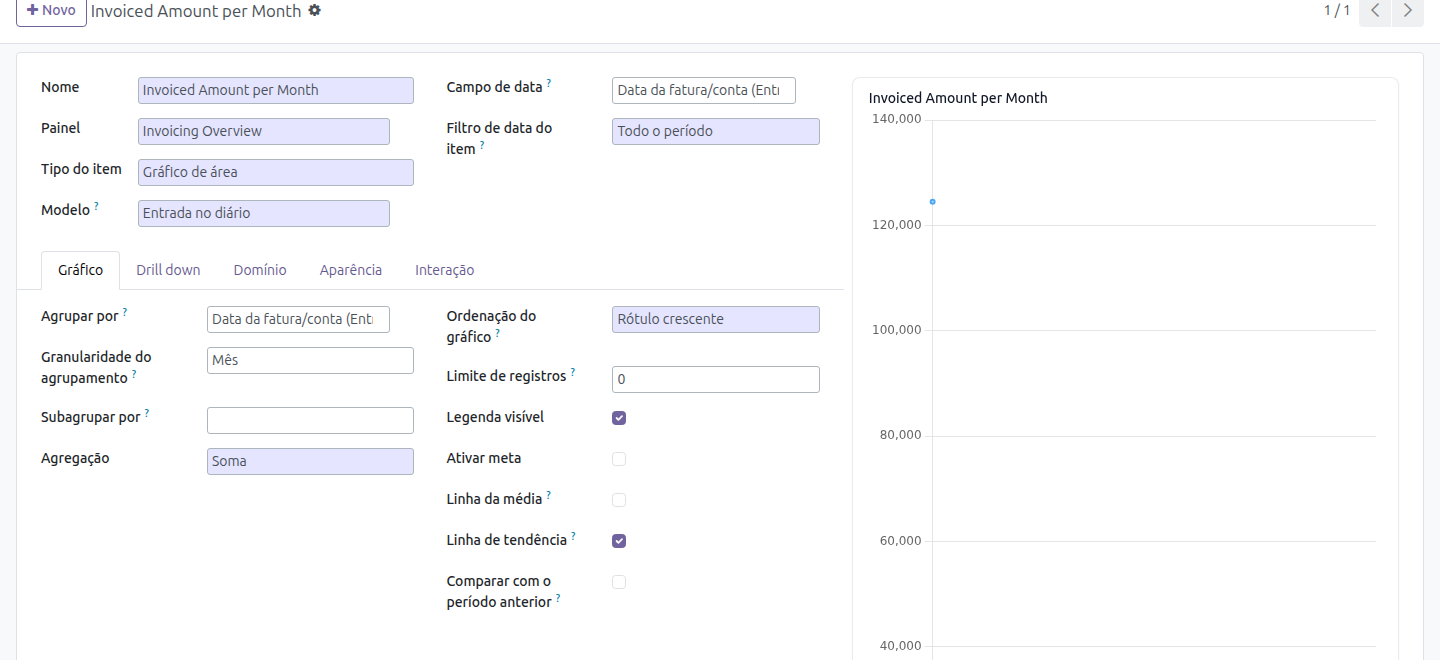Open the Ordenação do gráfico dropdown
Viewport: 1440px width, 660px height.
click(x=716, y=319)
